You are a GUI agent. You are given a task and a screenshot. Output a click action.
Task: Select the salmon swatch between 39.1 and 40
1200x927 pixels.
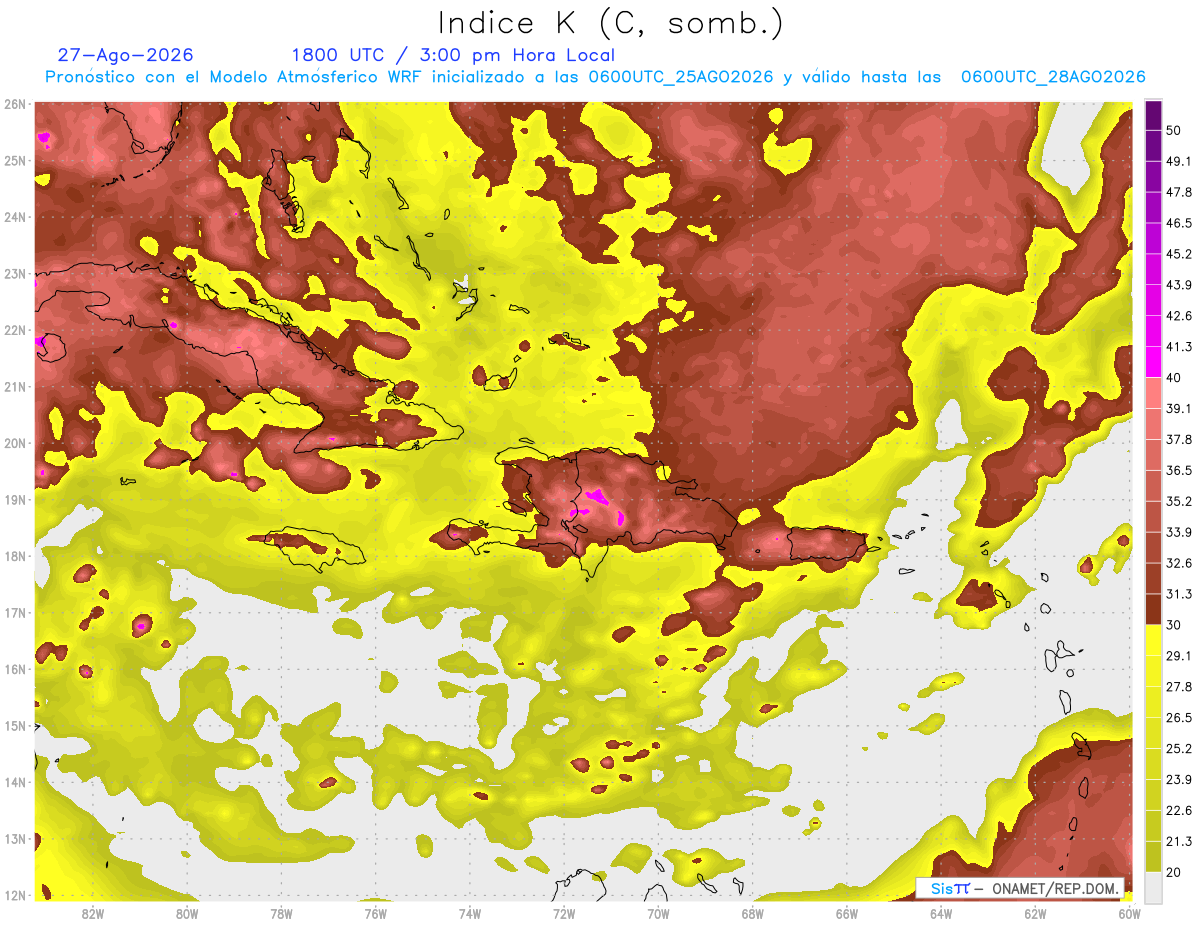coord(1153,393)
